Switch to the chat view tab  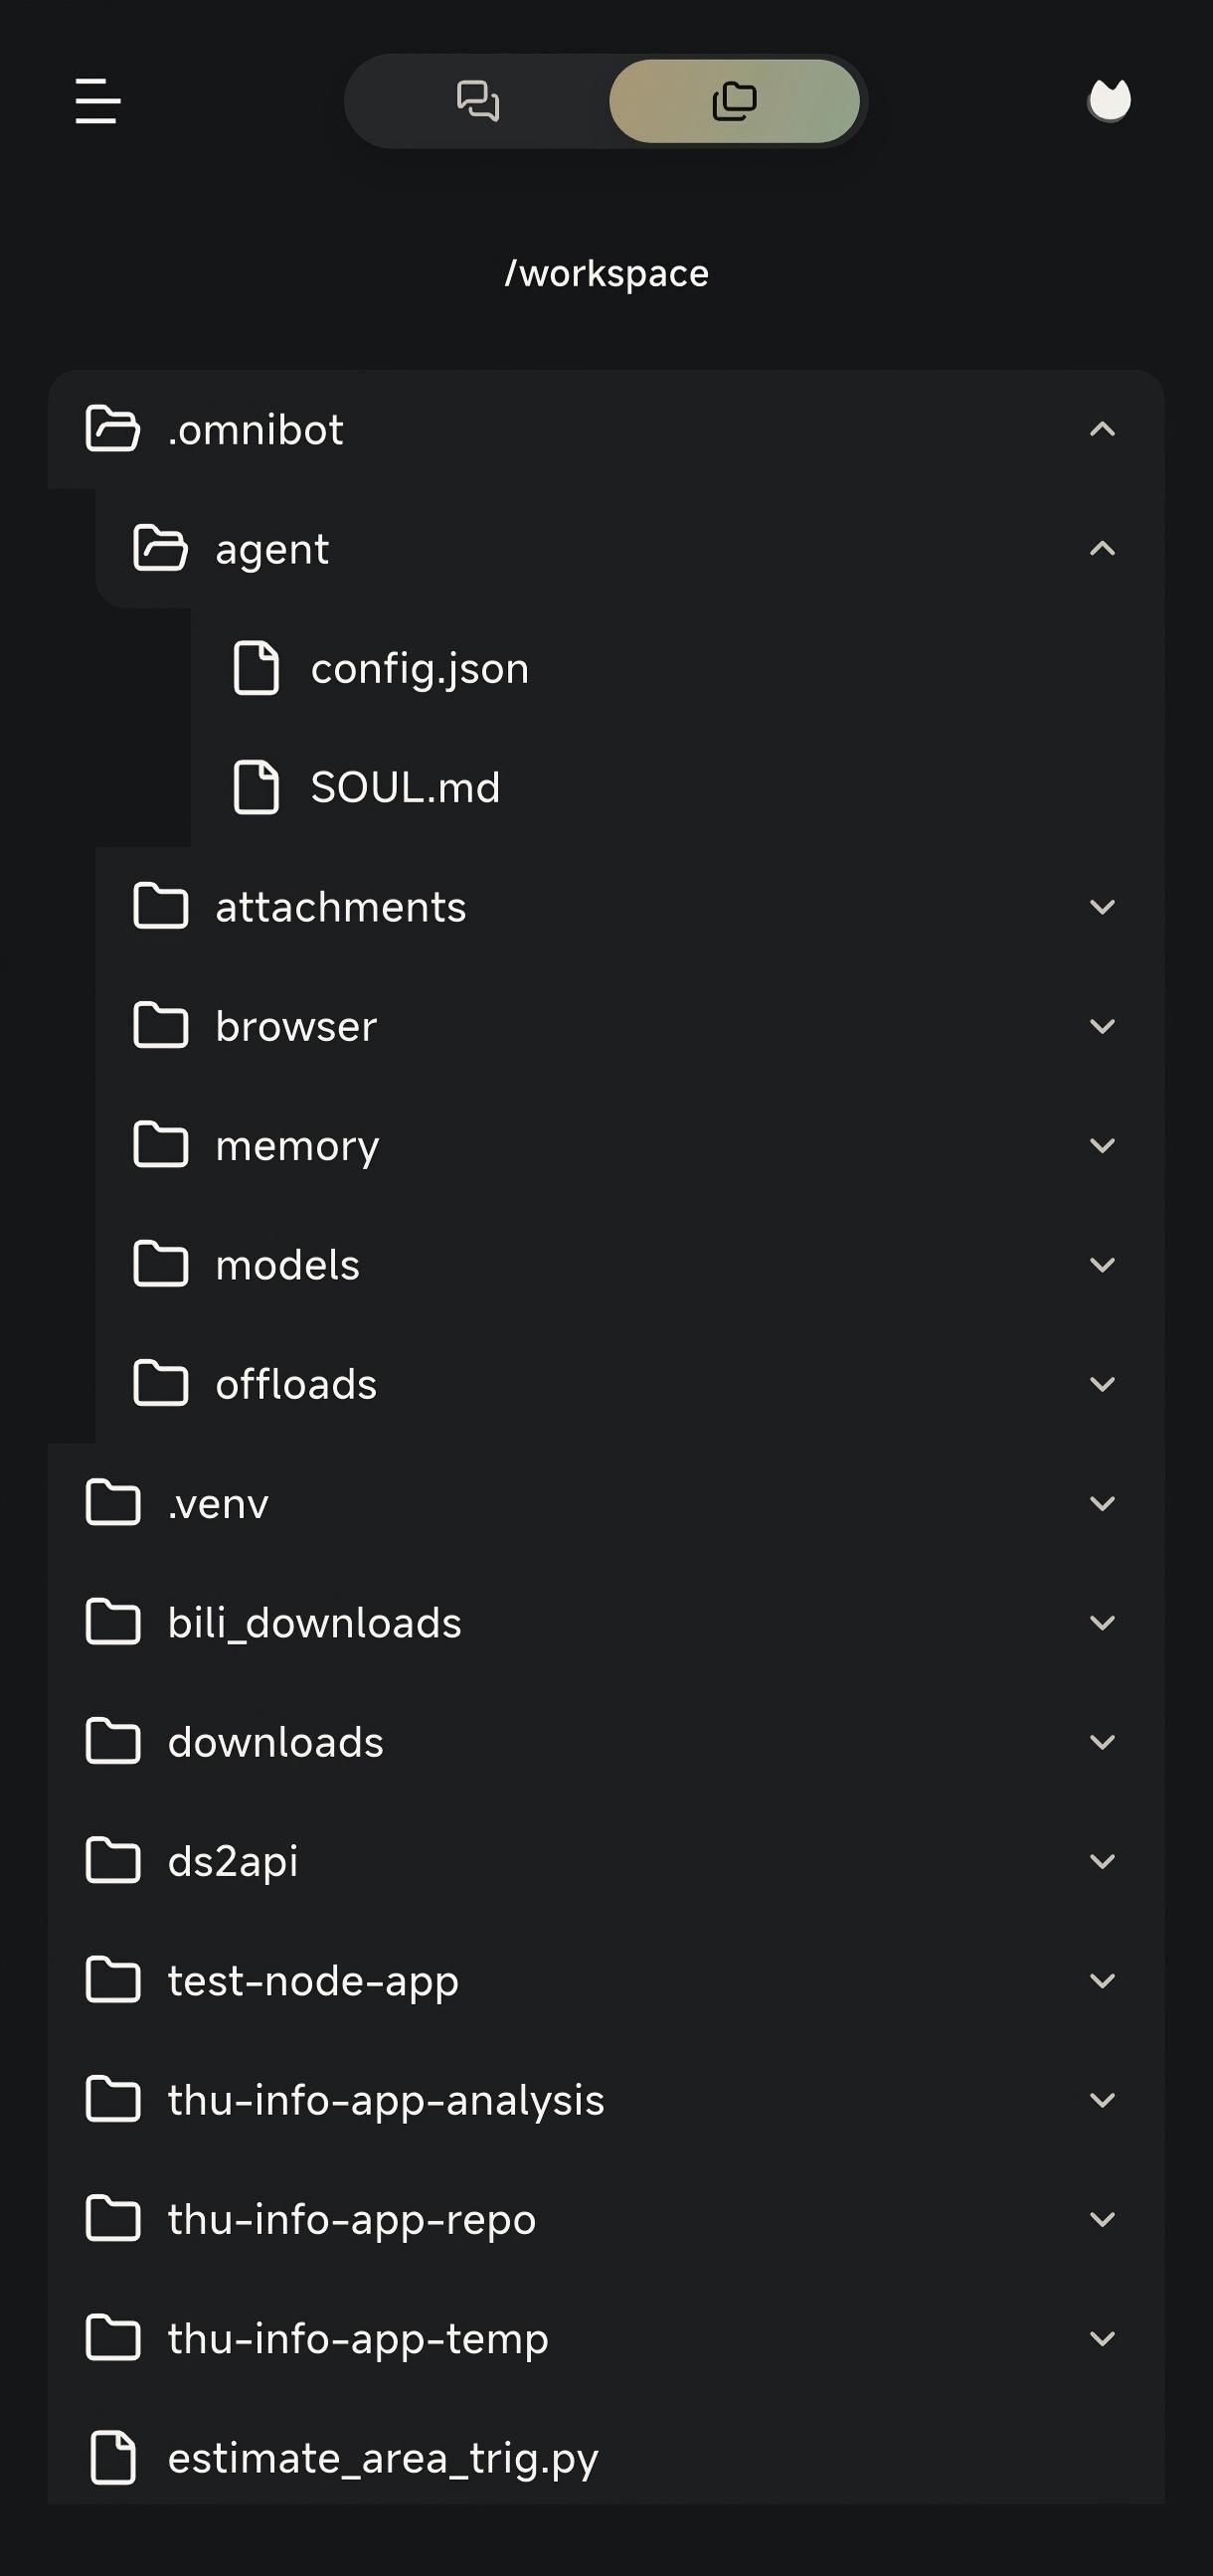[478, 101]
